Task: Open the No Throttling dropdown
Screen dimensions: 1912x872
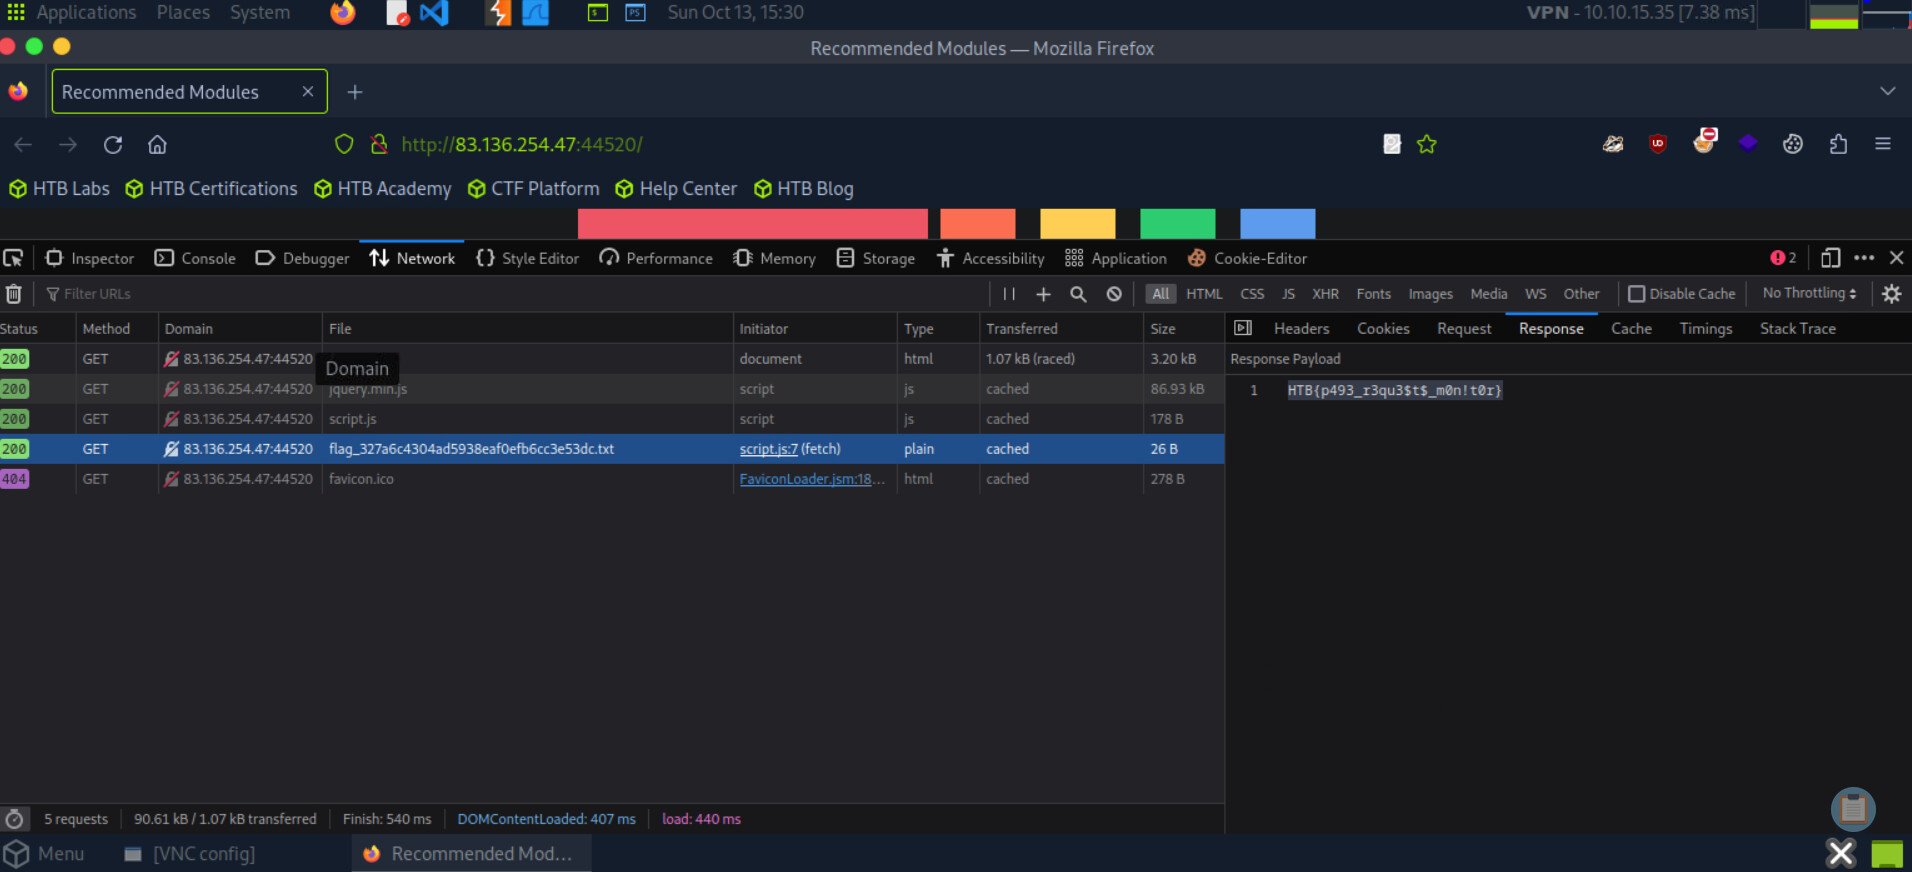Action: [1809, 293]
